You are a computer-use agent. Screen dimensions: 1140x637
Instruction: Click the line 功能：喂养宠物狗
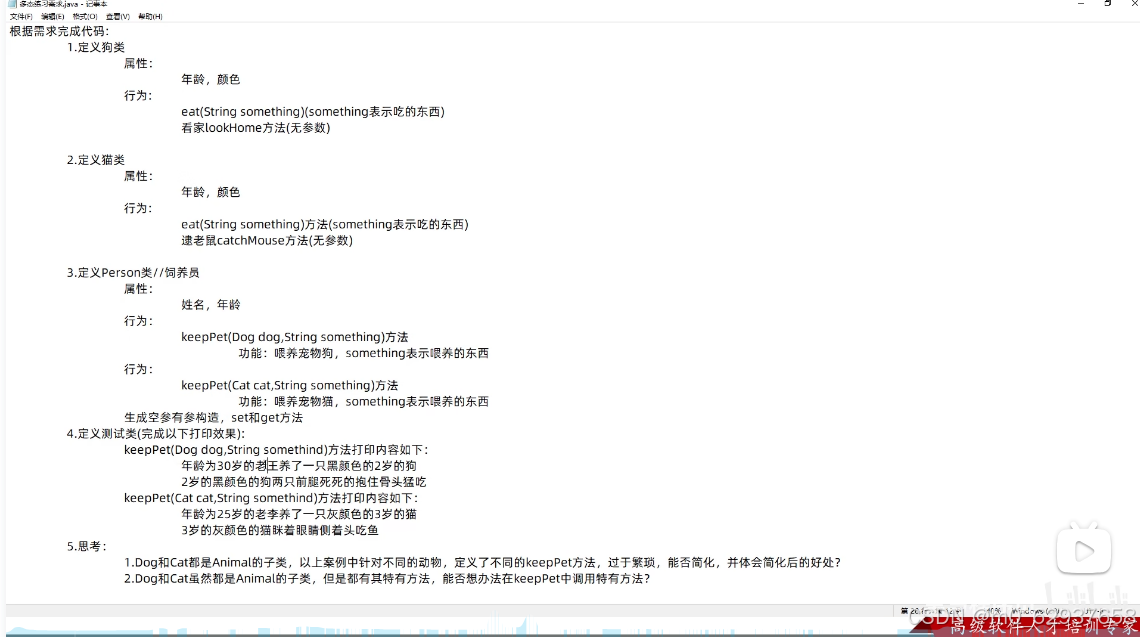pos(364,353)
